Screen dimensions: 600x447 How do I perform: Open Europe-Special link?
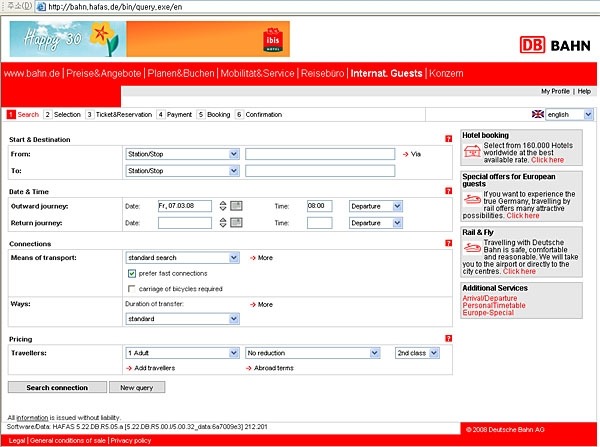click(488, 313)
